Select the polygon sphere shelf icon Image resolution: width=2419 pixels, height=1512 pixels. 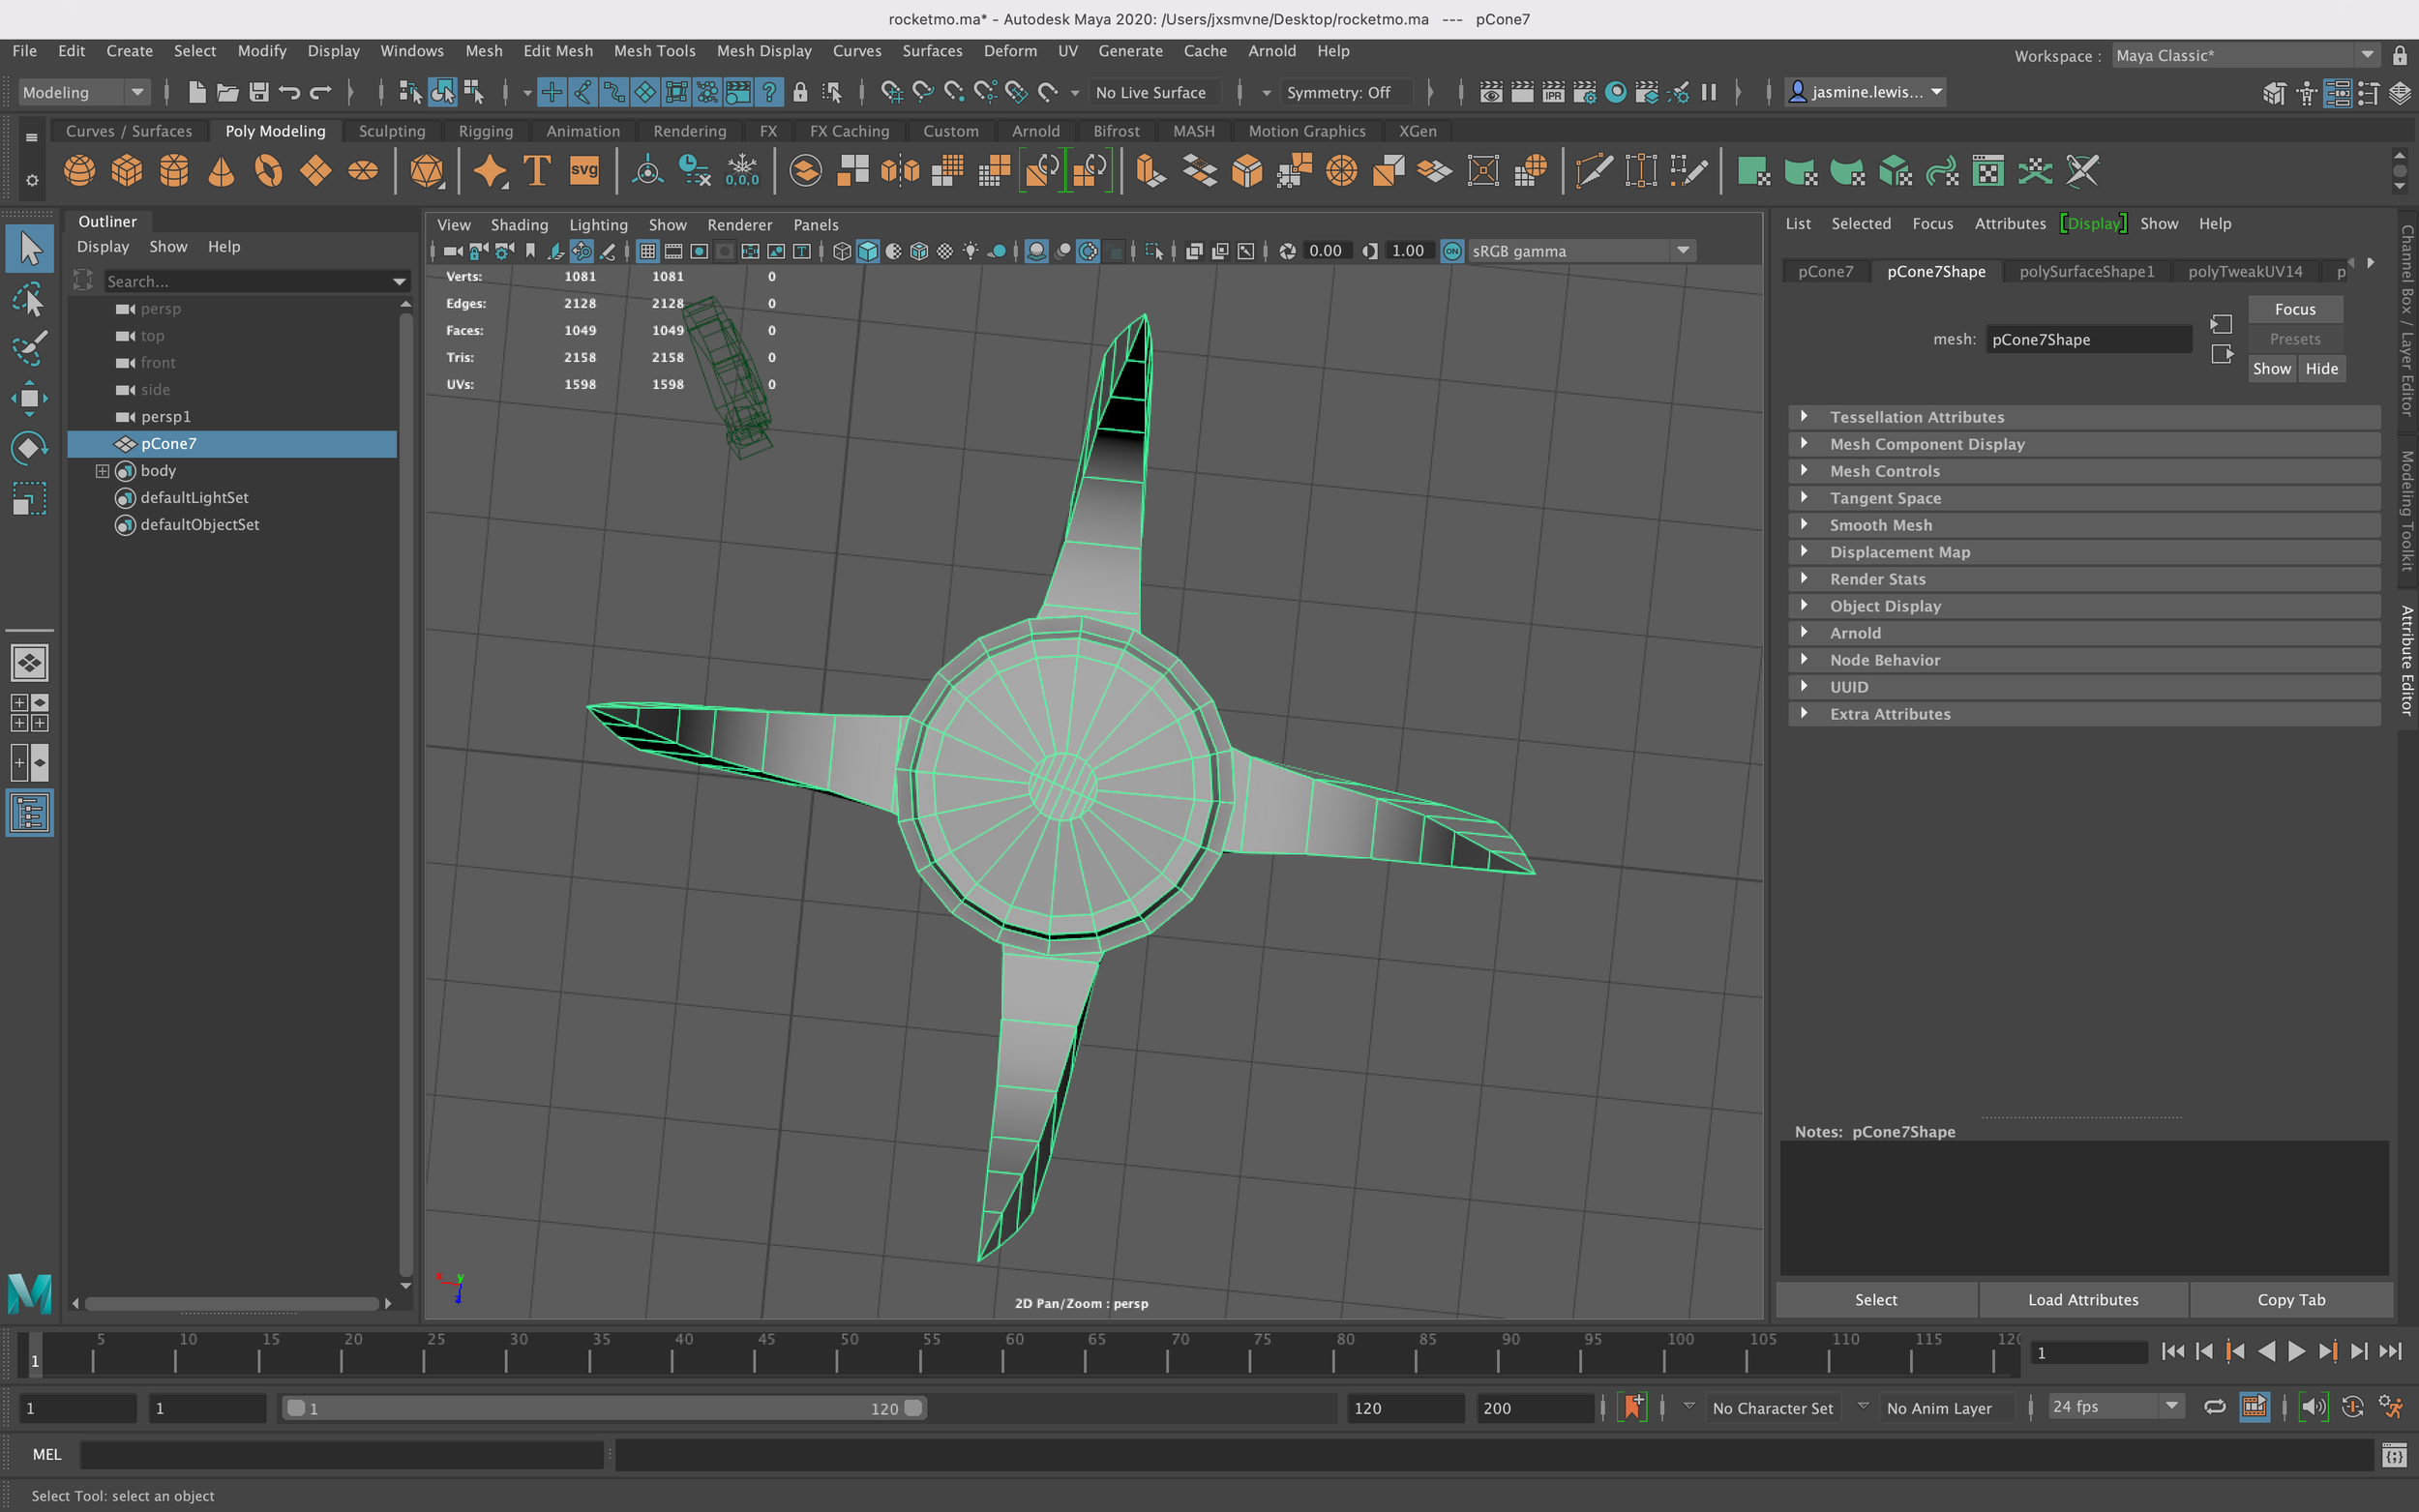pos(79,171)
